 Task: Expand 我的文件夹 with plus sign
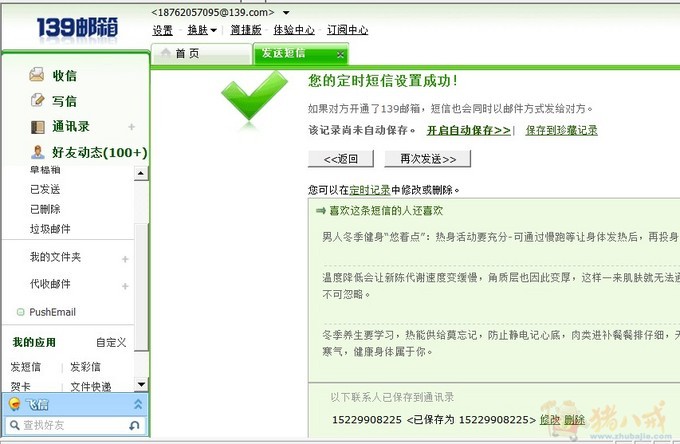[125, 259]
